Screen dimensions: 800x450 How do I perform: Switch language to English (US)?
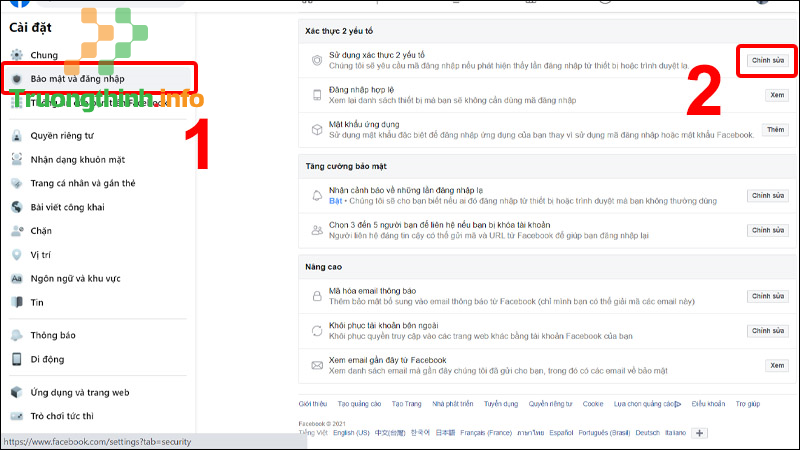tap(351, 433)
